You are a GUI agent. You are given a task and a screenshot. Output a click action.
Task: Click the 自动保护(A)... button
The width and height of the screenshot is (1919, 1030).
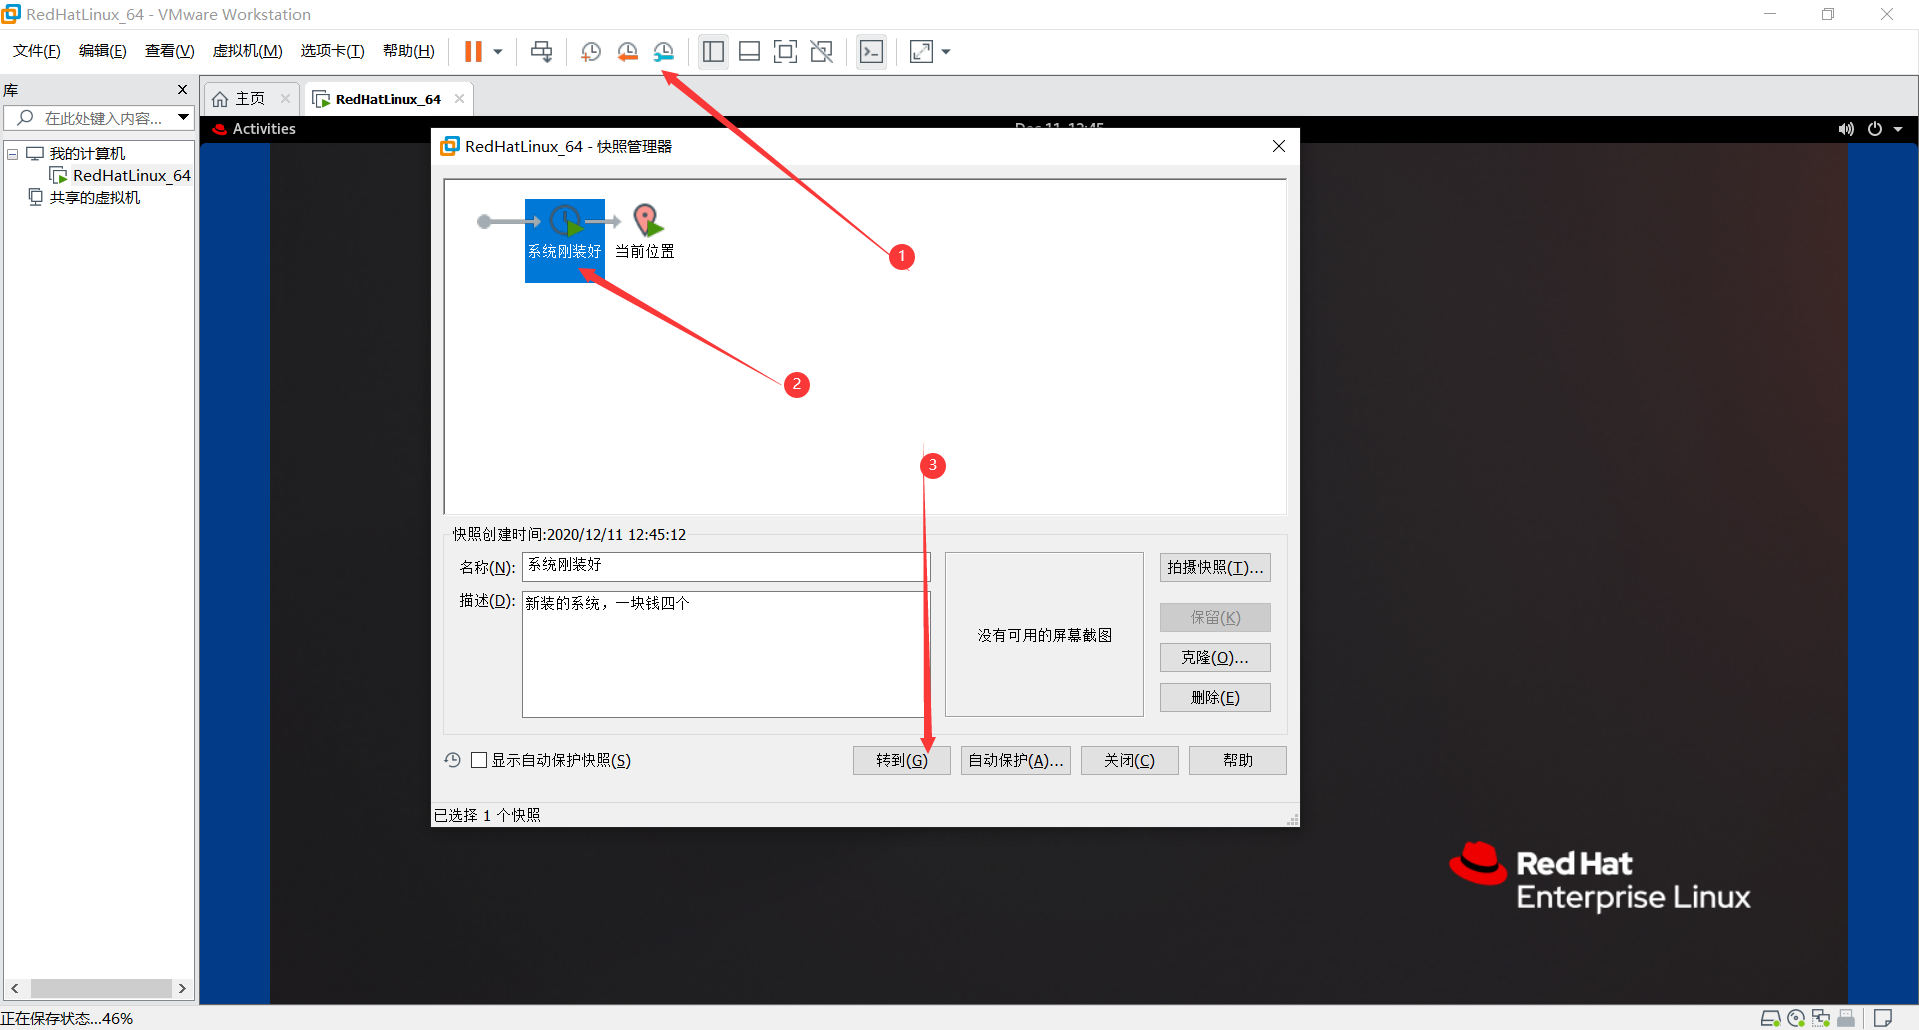(x=1016, y=761)
